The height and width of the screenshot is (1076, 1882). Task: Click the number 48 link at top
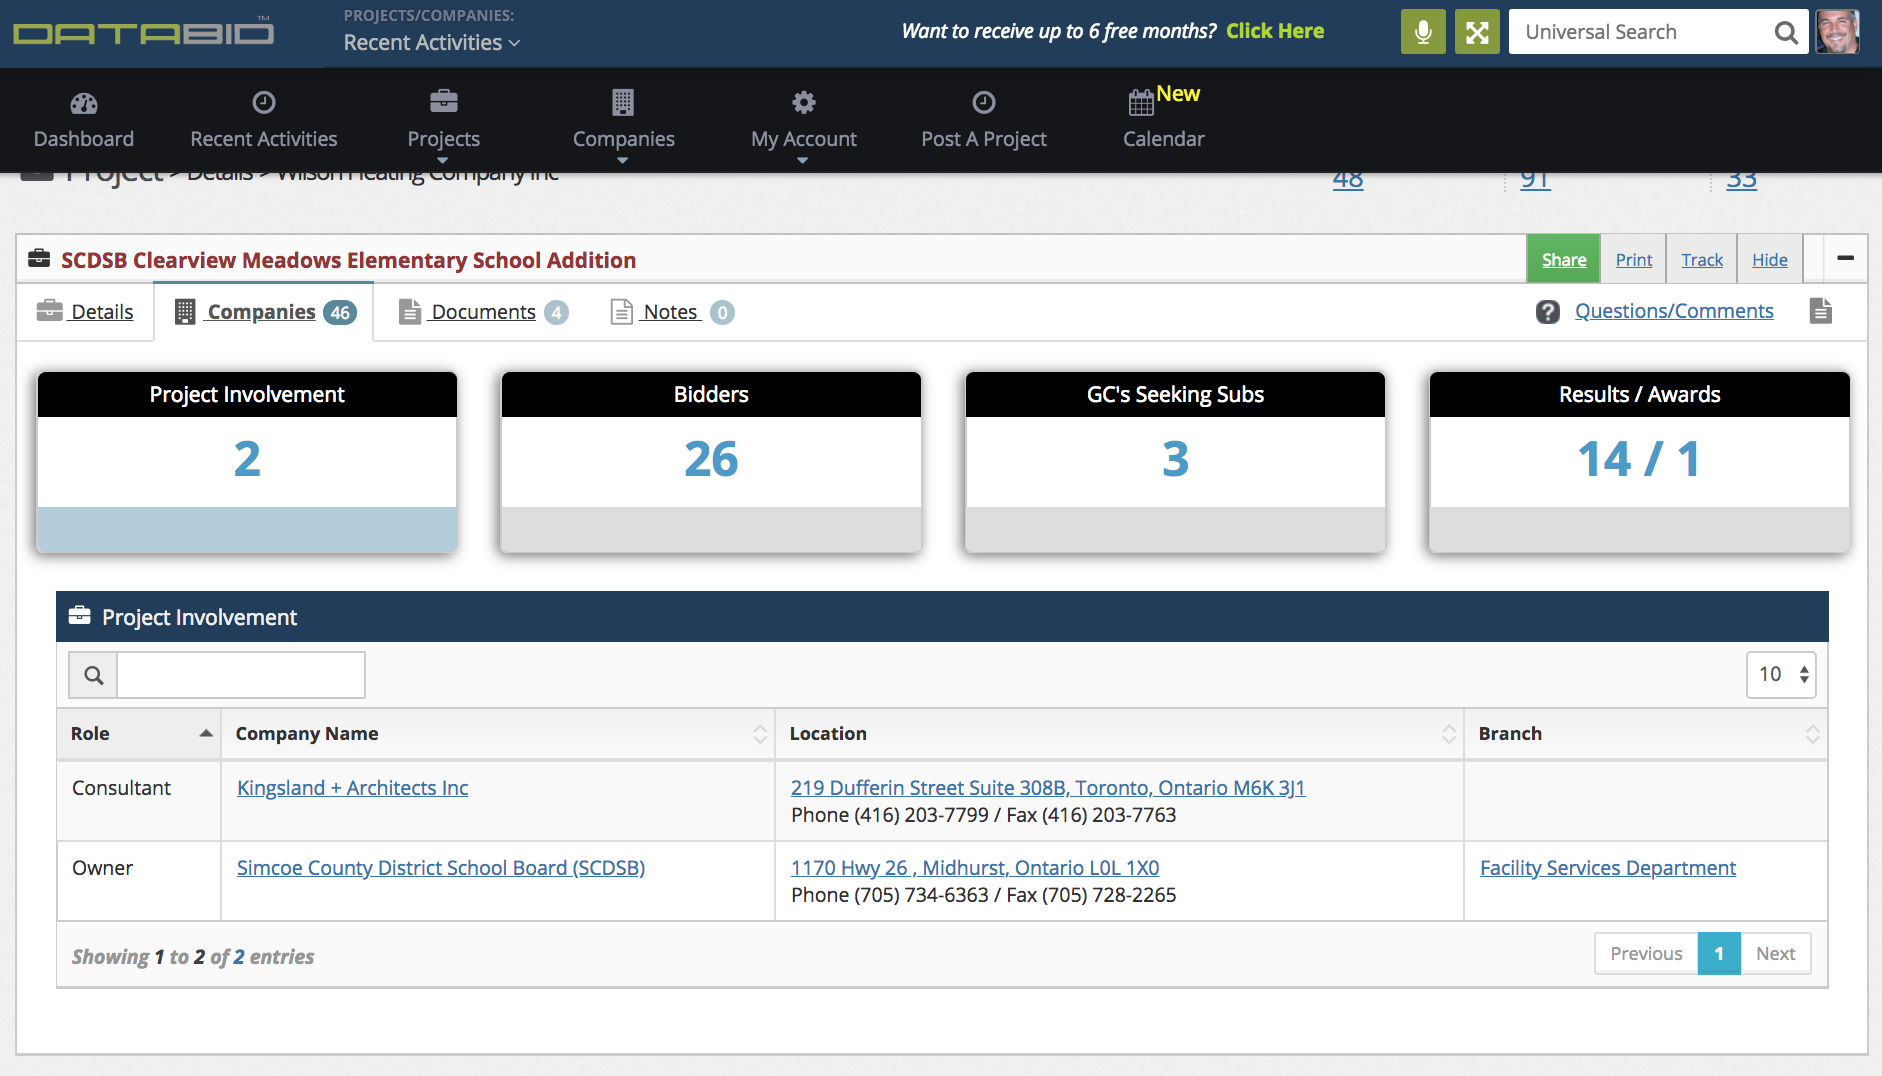(1348, 180)
